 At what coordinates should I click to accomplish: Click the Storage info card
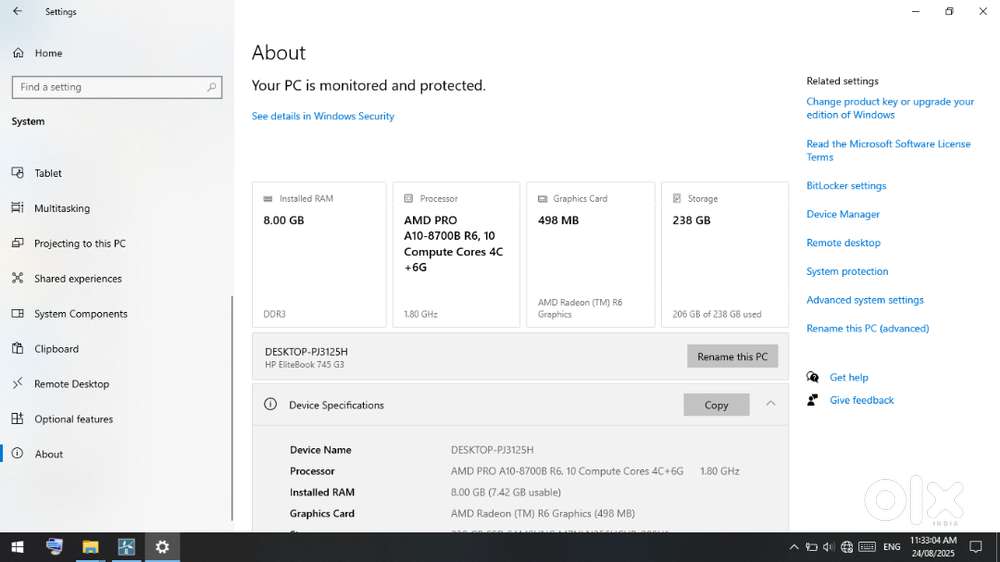[x=724, y=255]
